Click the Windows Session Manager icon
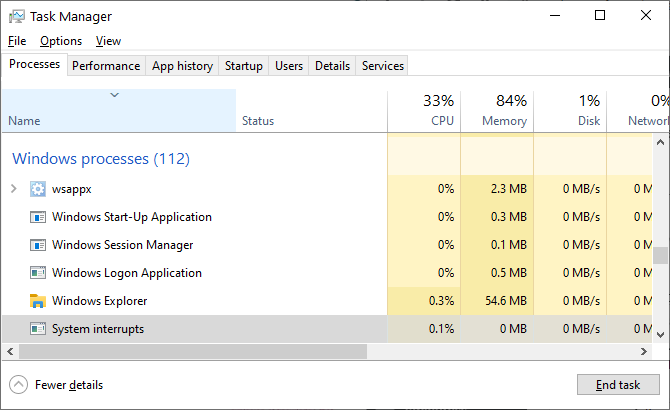Image resolution: width=670 pixels, height=410 pixels. (38, 245)
